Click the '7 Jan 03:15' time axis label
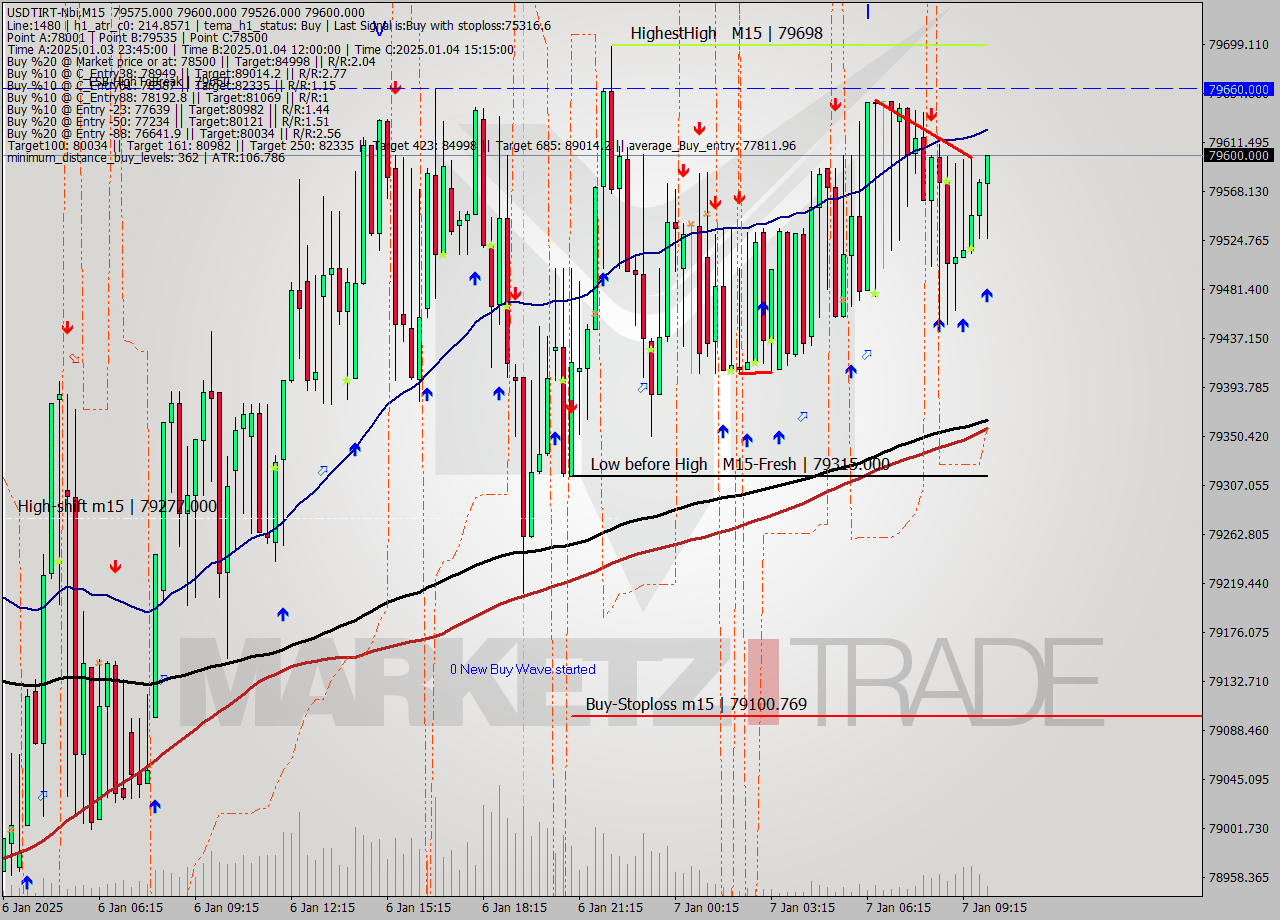Image resolution: width=1280 pixels, height=920 pixels. [802, 908]
